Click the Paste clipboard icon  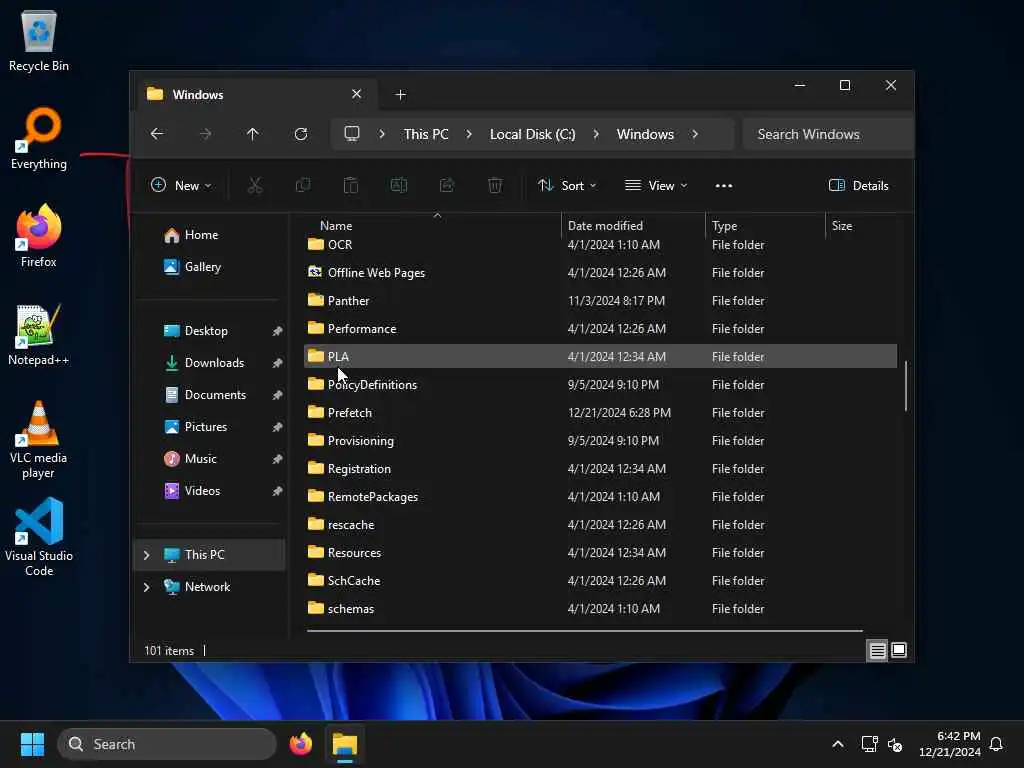pyautogui.click(x=351, y=185)
